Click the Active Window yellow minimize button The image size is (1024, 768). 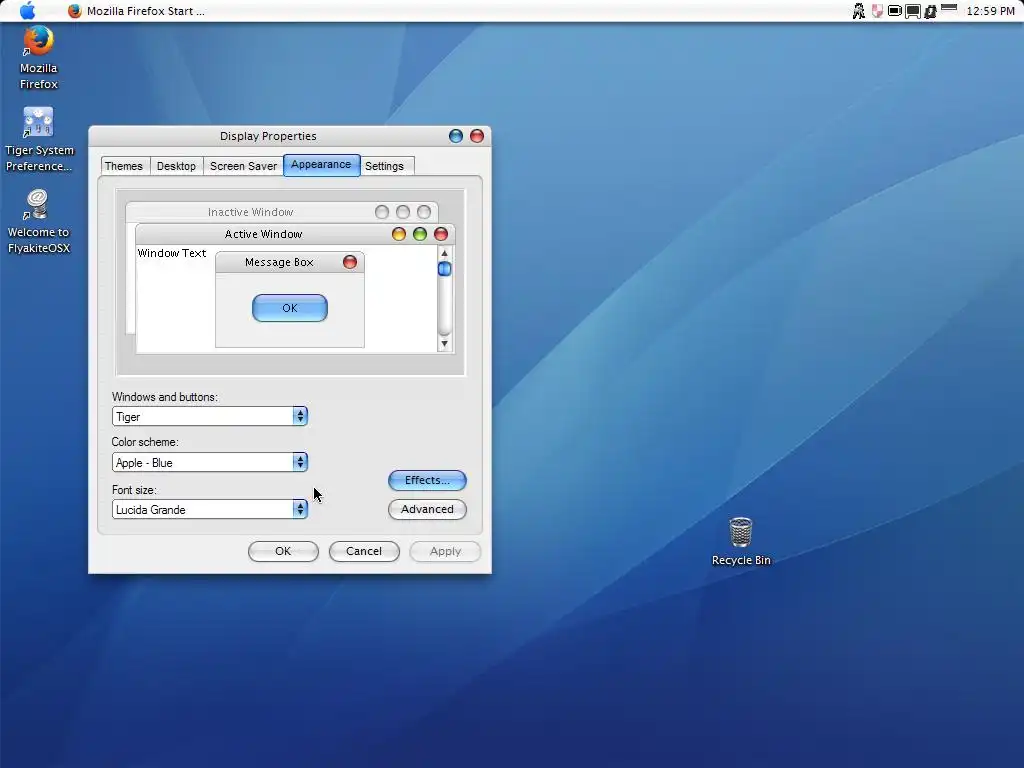coord(398,234)
